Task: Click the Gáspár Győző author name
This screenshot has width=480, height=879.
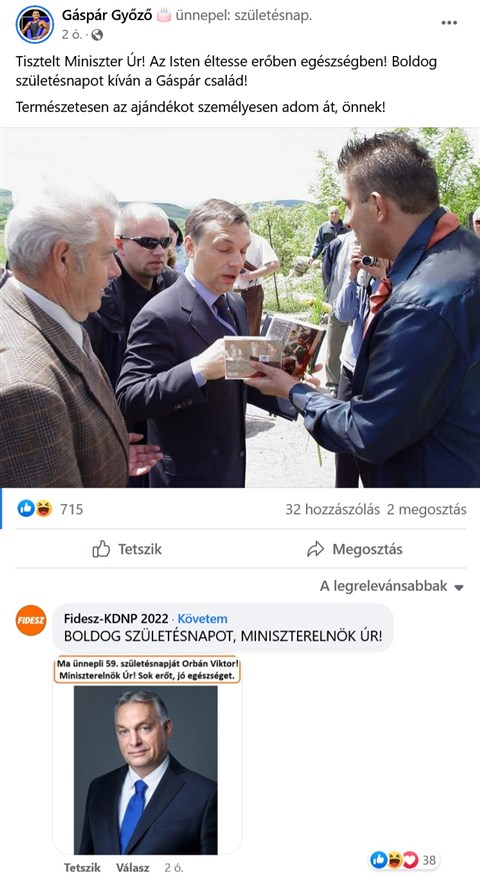Action: click(x=107, y=16)
